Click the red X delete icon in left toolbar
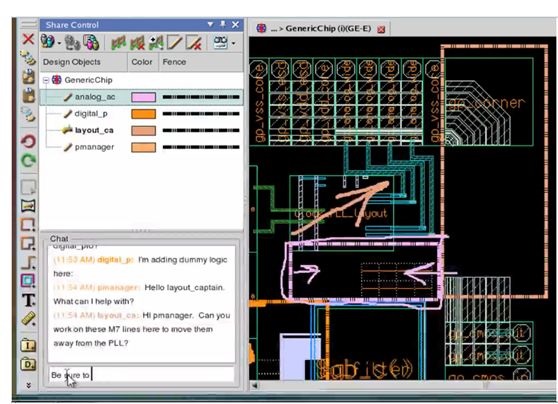The height and width of the screenshot is (404, 558). [28, 39]
